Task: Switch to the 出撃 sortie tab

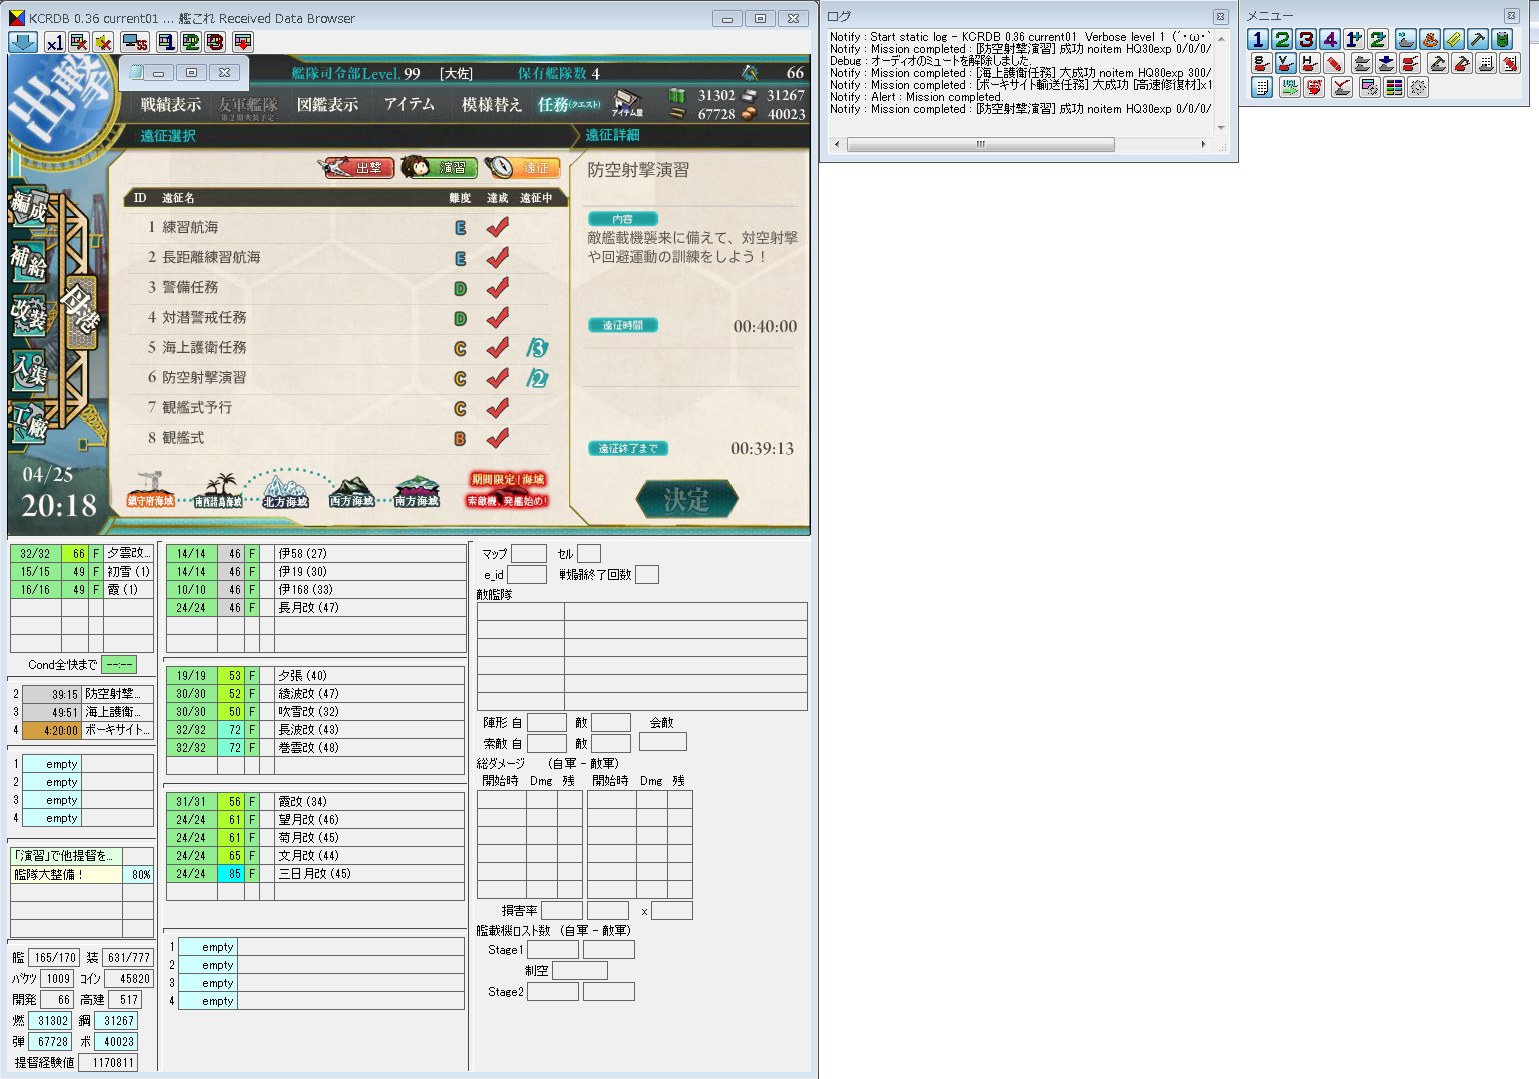Action: coord(355,167)
